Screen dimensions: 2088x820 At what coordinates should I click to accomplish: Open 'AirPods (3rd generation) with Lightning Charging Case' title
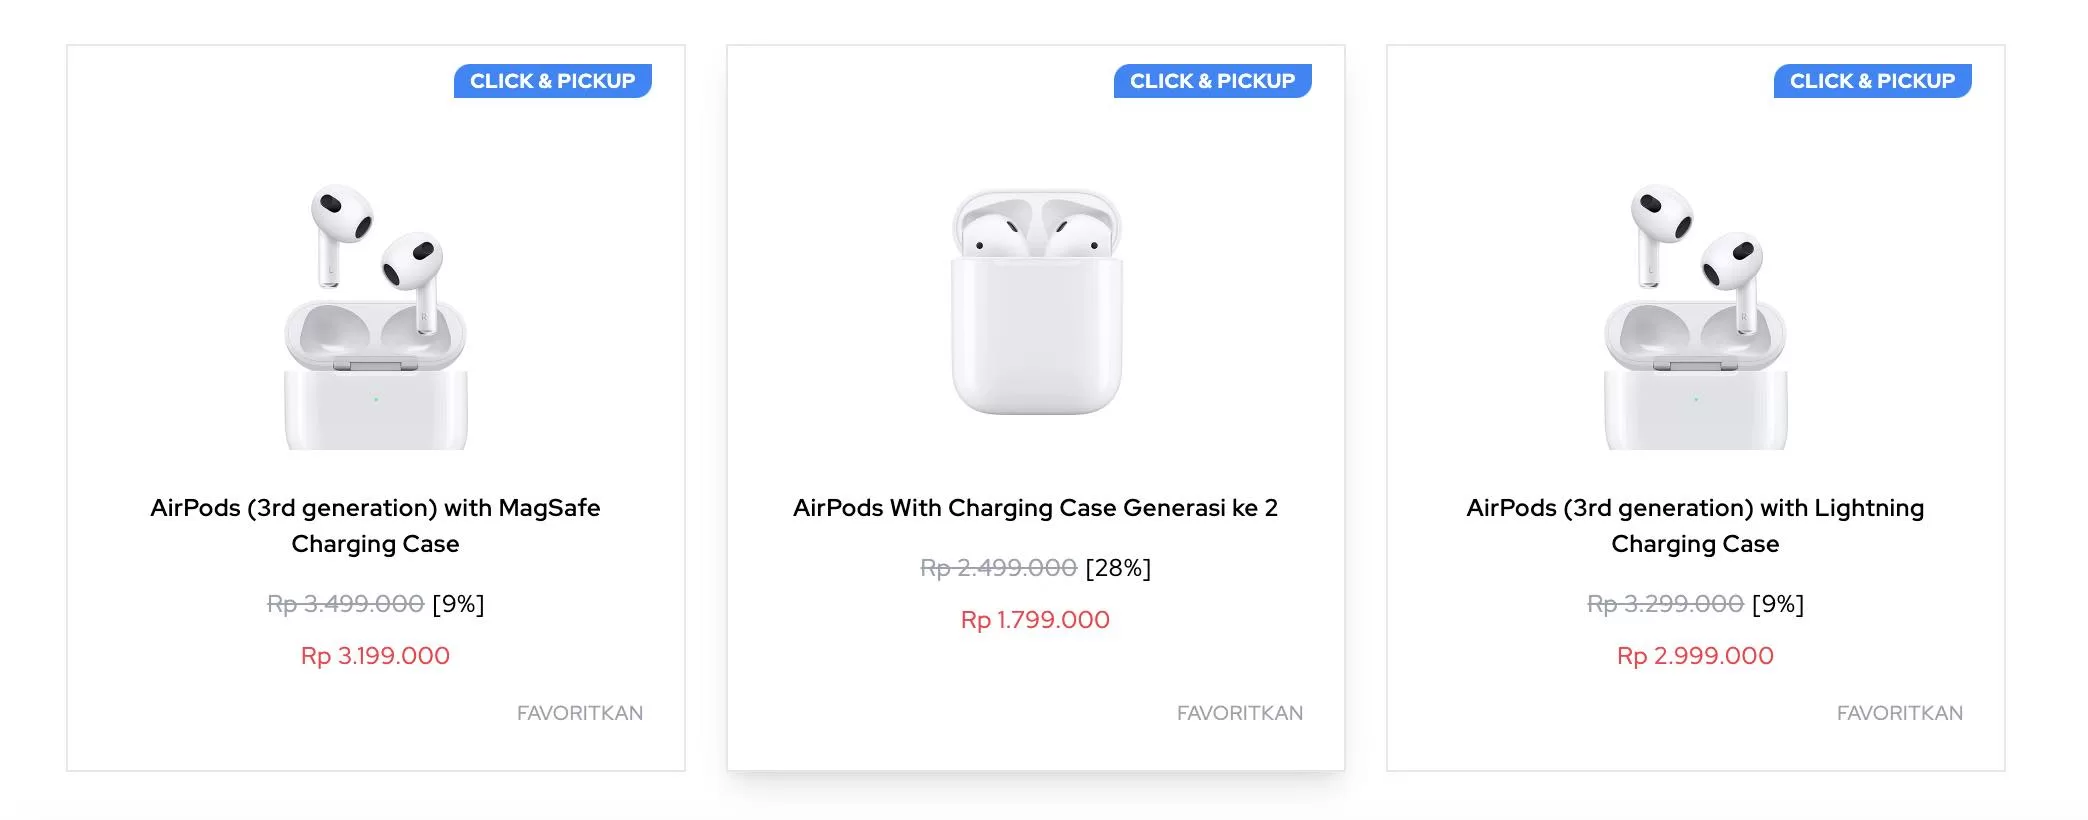[x=1695, y=526]
